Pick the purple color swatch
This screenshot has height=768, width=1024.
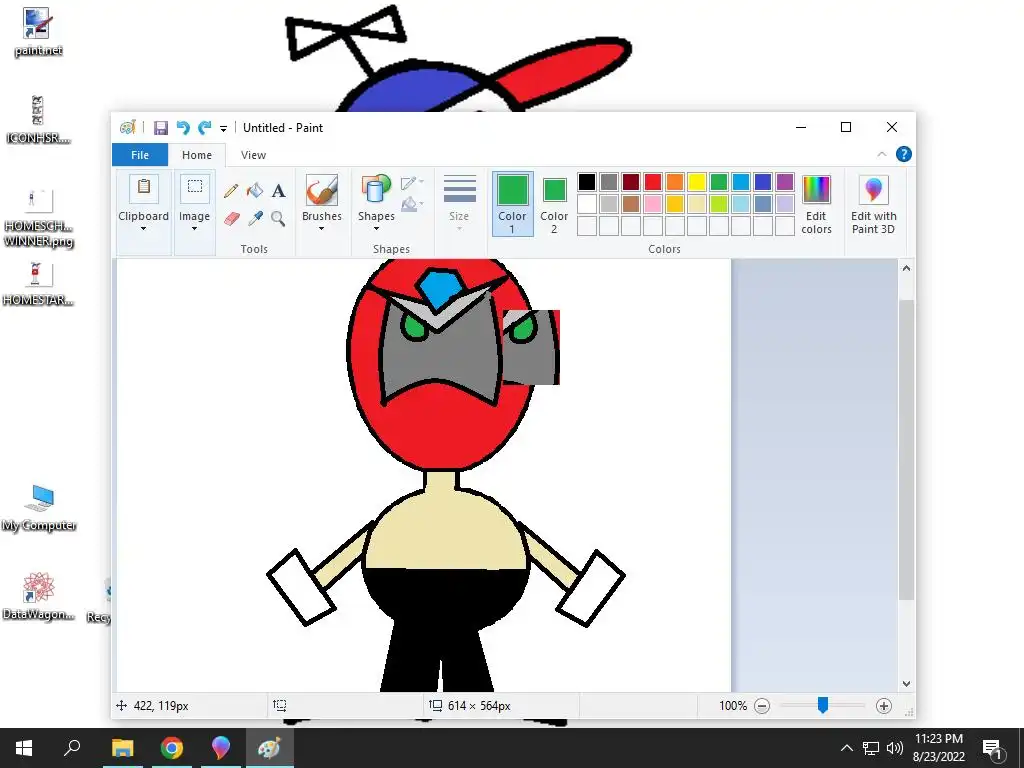(x=784, y=182)
